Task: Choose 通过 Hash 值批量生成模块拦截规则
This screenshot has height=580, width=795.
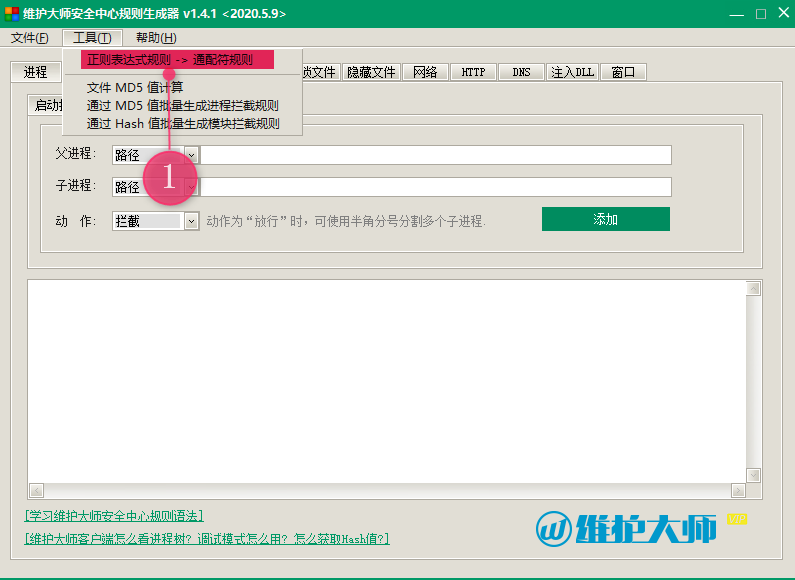Action: click(183, 124)
